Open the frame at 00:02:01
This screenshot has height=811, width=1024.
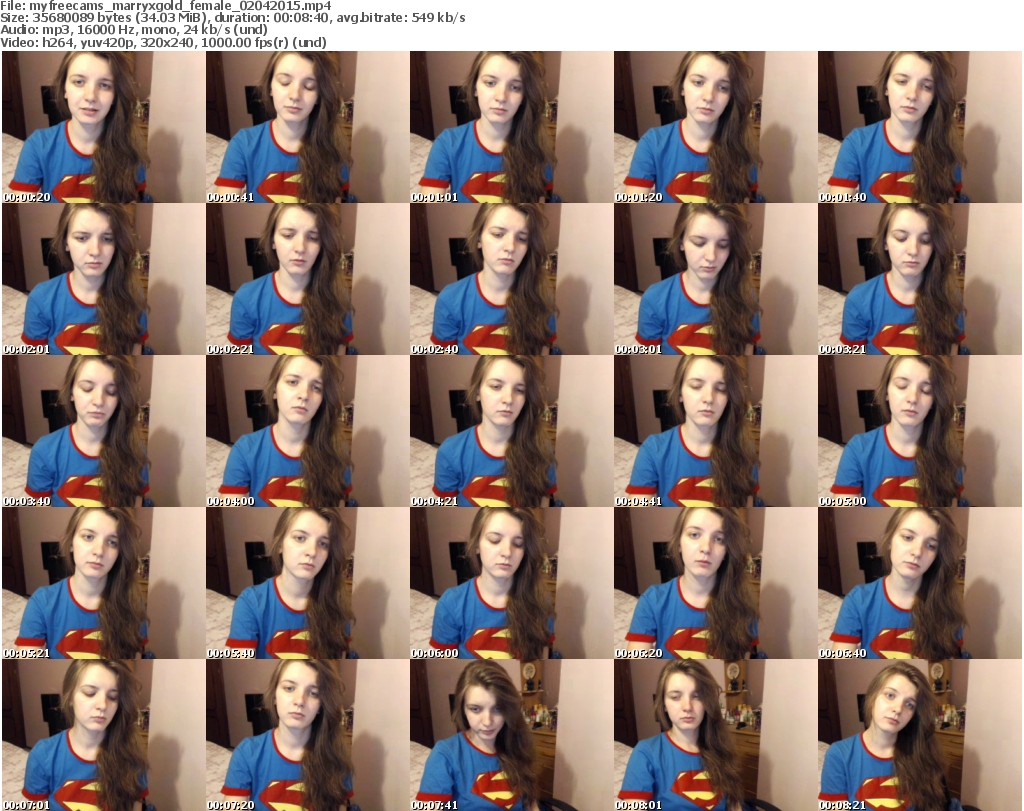point(104,279)
